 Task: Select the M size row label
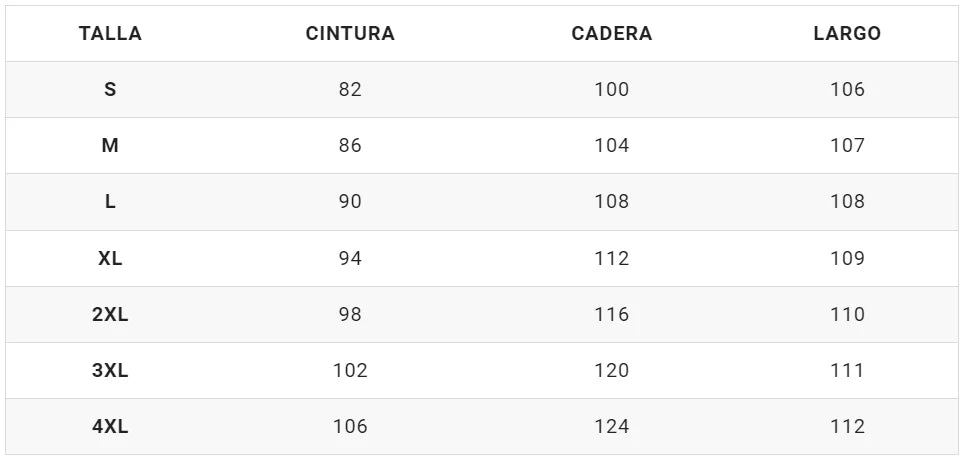point(110,145)
